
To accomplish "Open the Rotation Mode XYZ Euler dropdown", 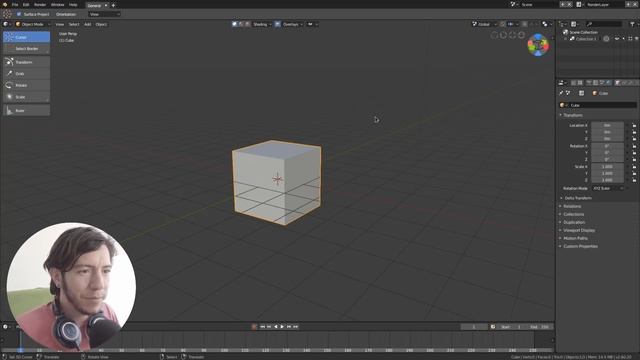I will tap(608, 189).
